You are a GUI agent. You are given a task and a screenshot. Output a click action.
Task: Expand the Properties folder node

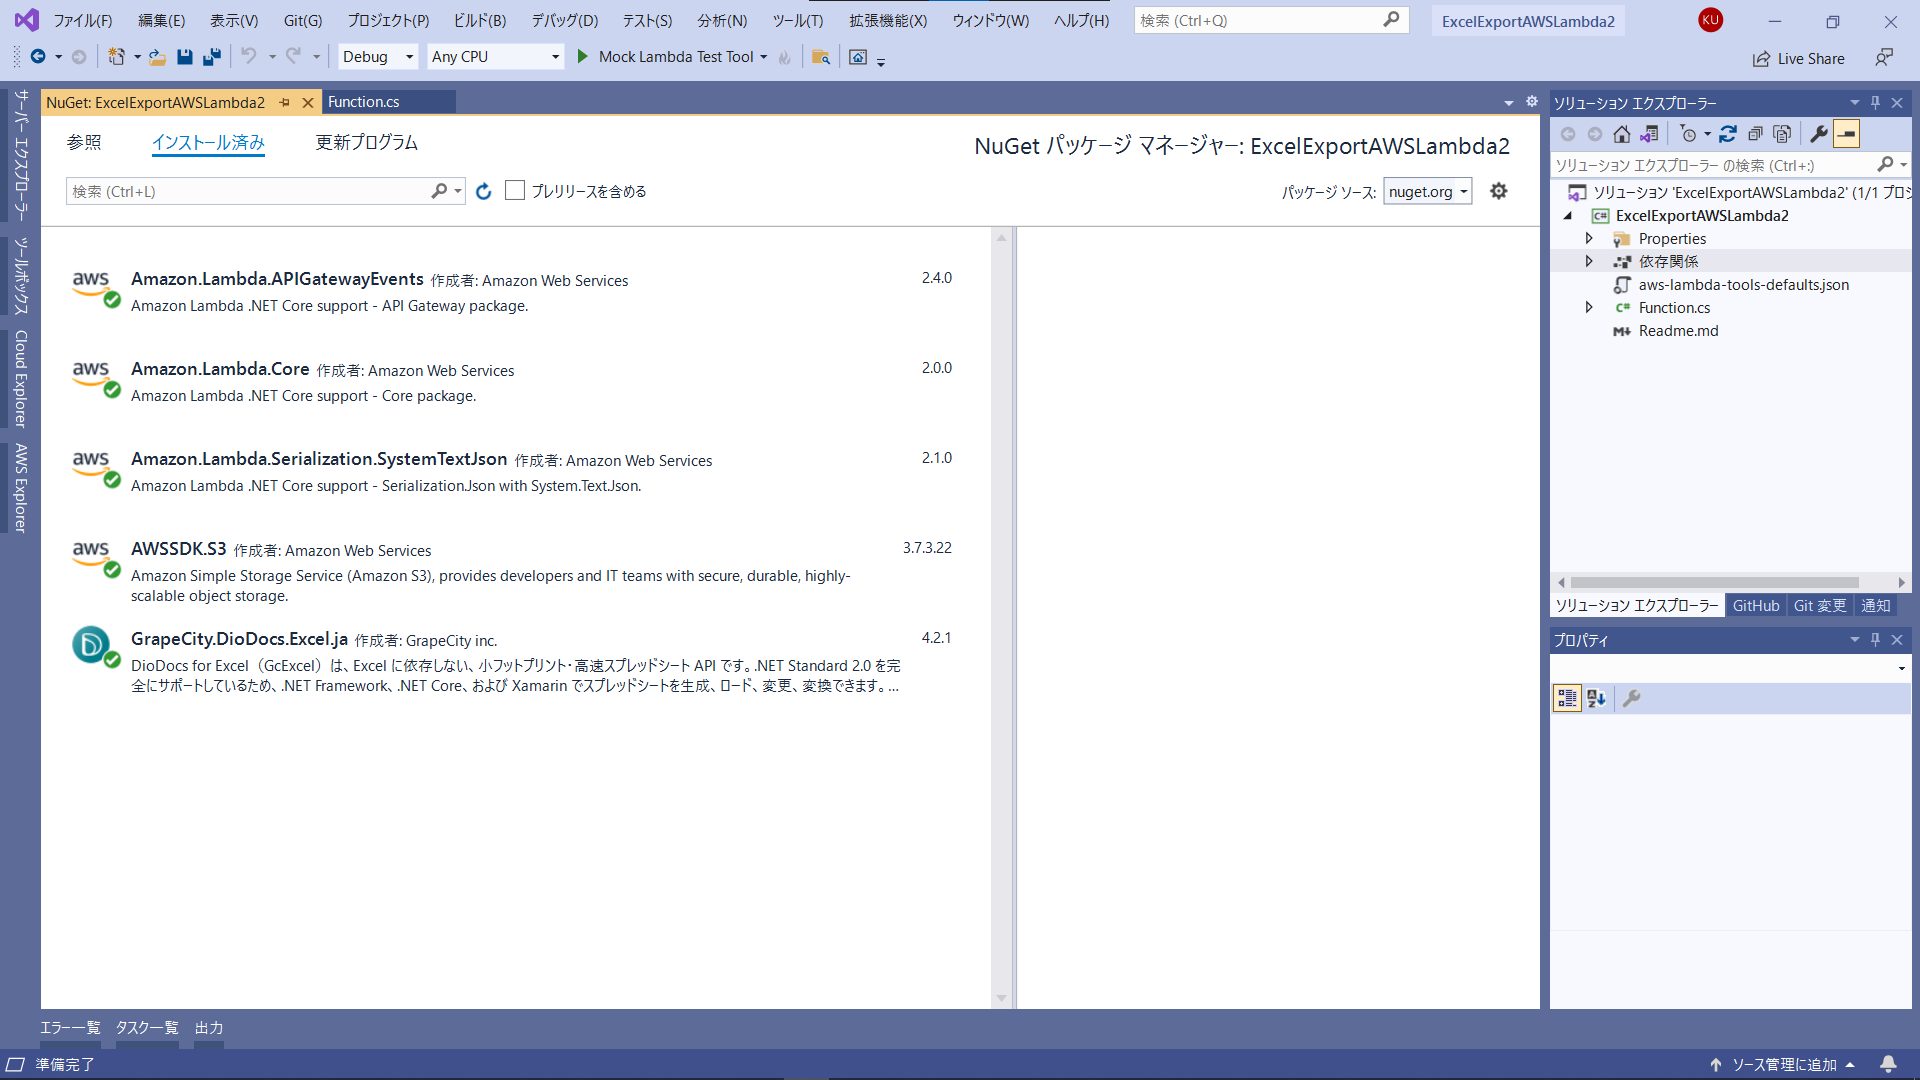point(1589,238)
